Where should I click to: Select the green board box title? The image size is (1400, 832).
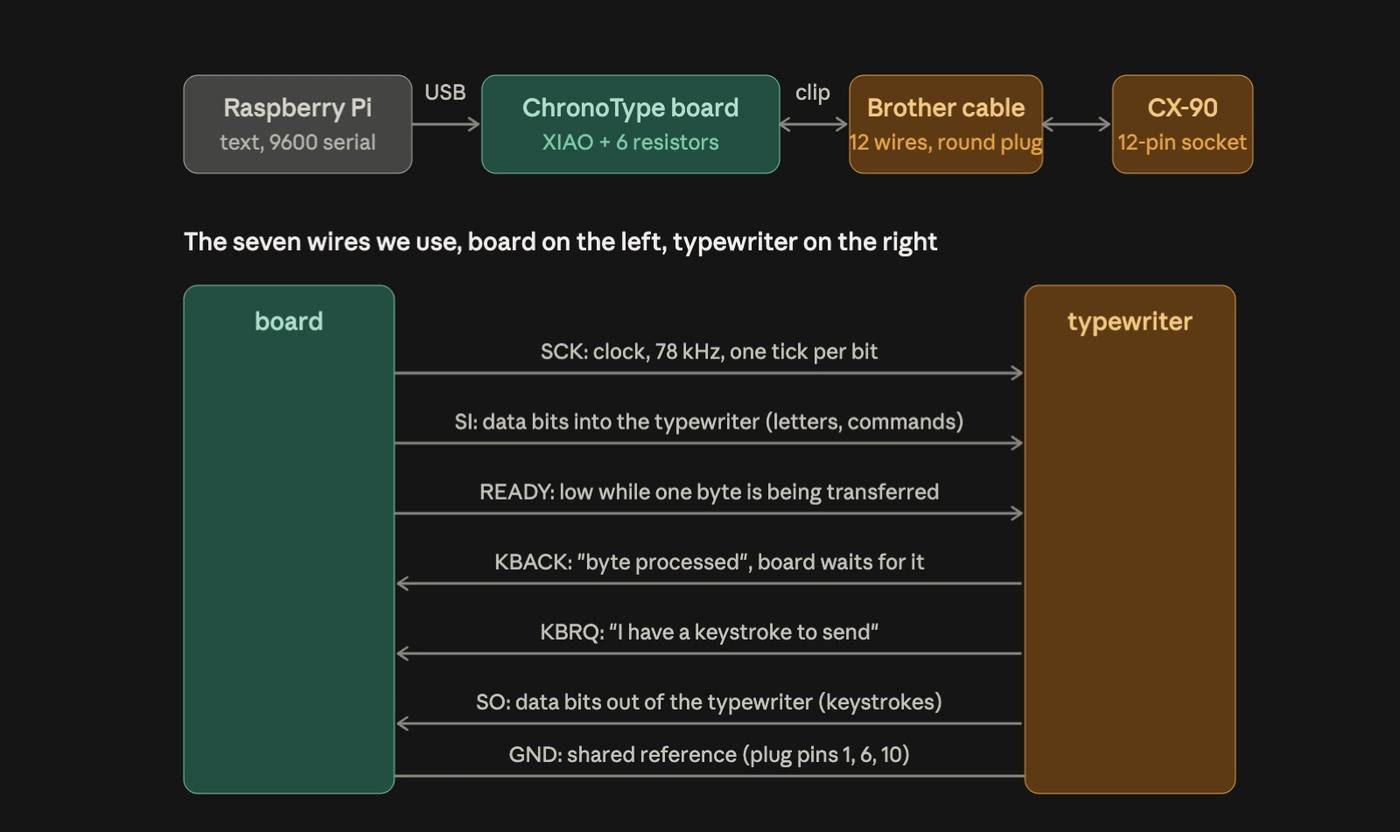pos(289,321)
